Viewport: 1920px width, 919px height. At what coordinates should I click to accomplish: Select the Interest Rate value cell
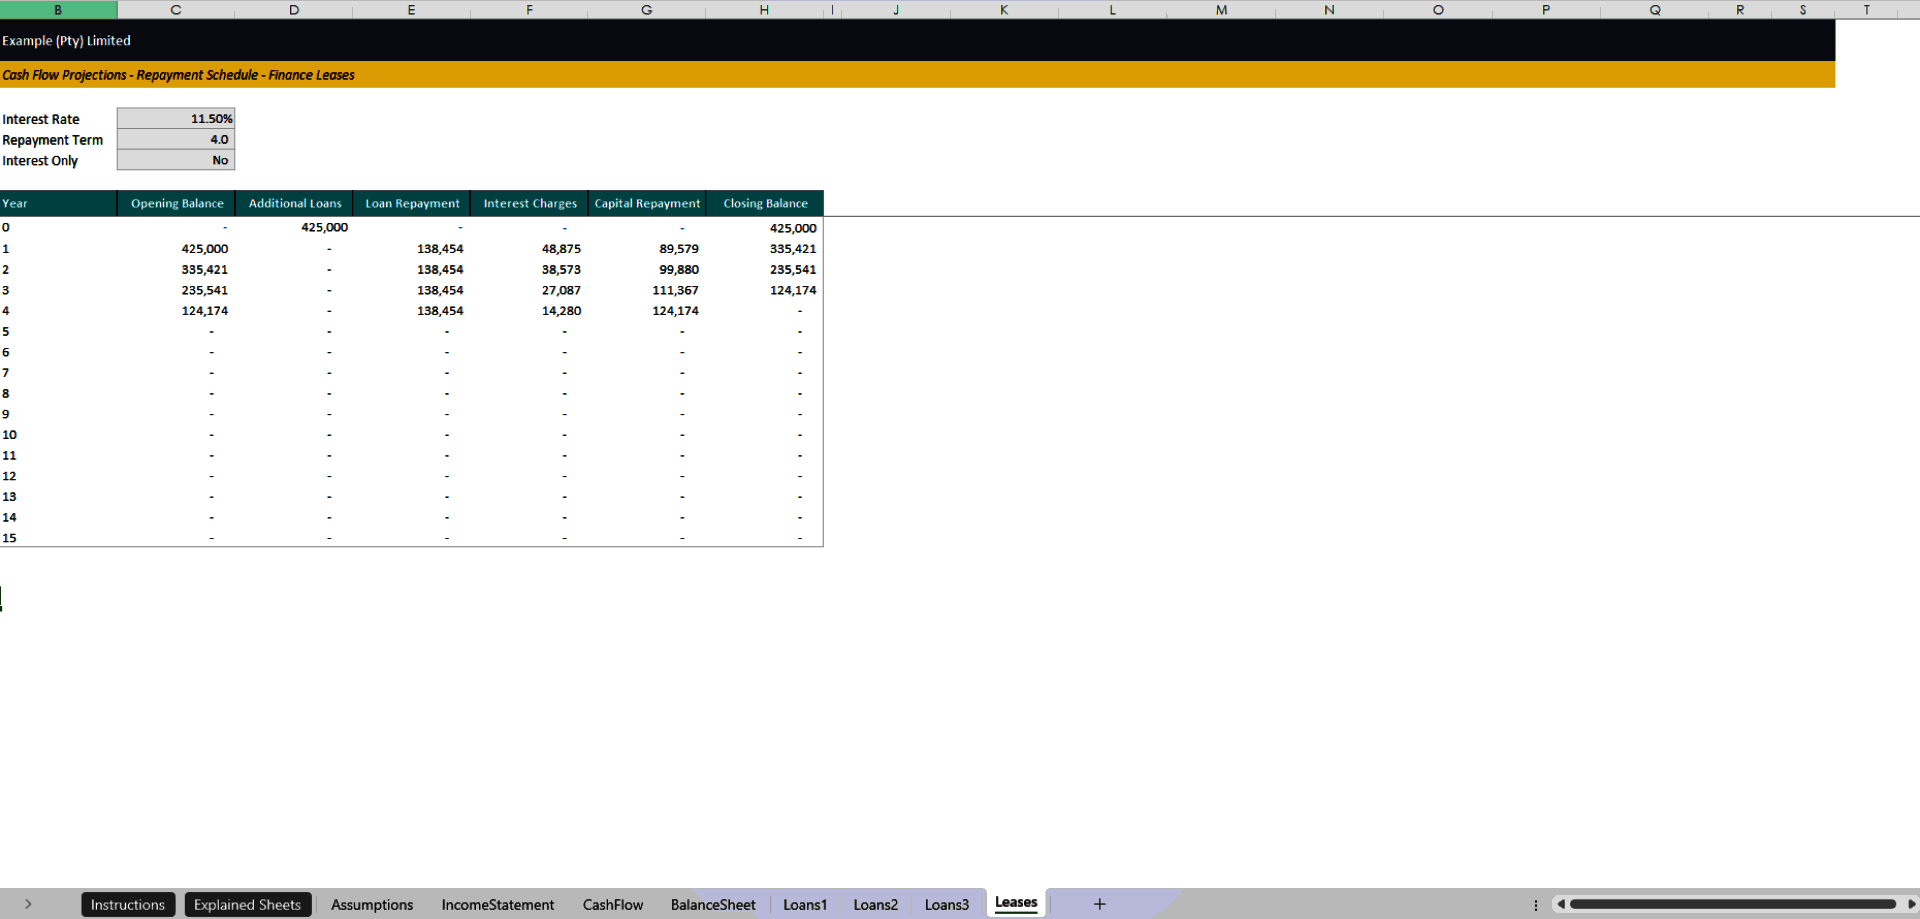(175, 118)
